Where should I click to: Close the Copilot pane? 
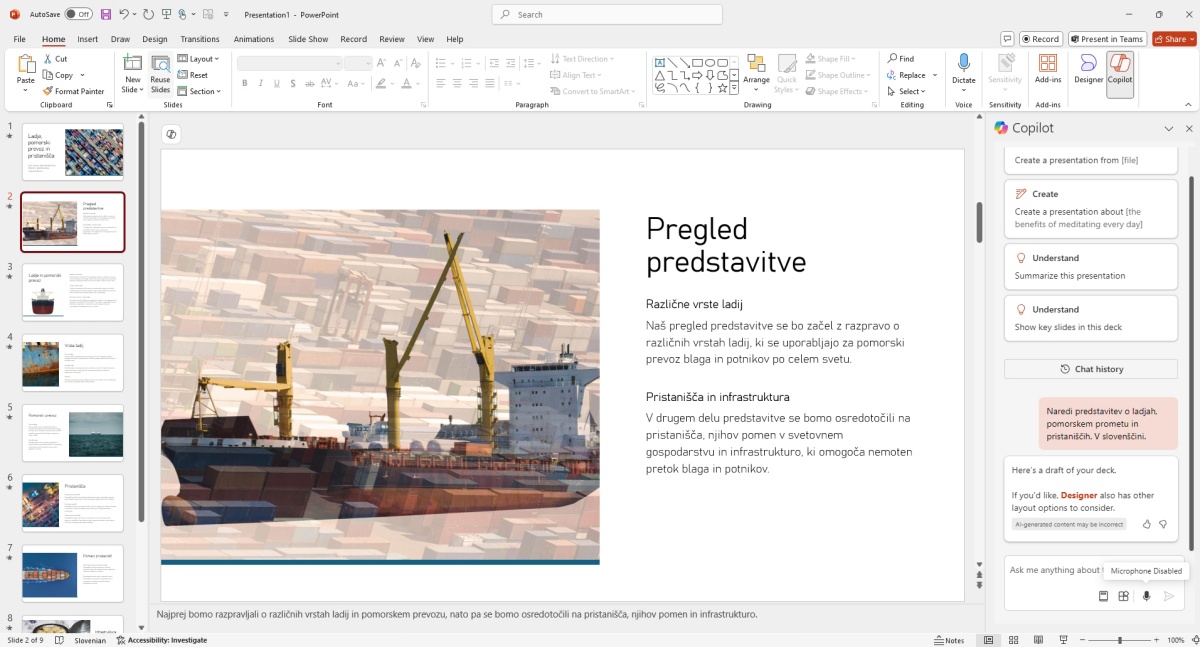click(1189, 129)
